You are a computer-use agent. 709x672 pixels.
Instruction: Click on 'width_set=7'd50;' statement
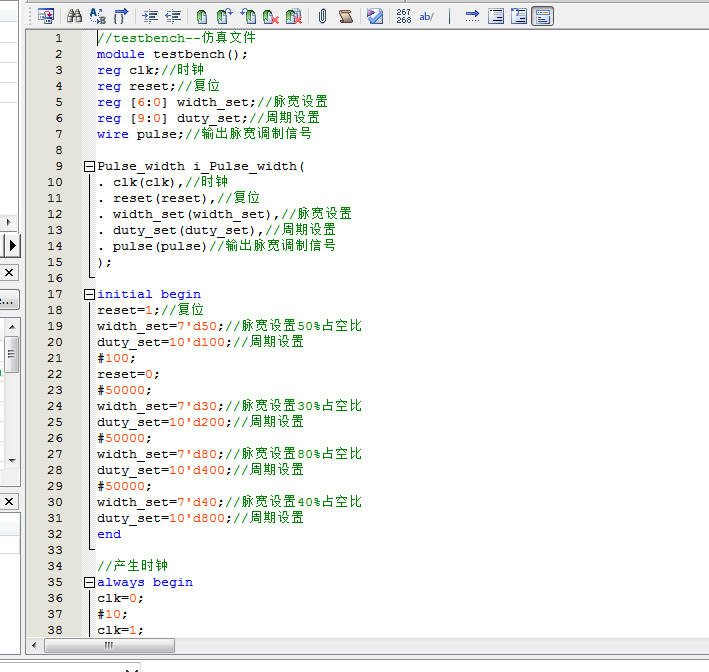161,326
